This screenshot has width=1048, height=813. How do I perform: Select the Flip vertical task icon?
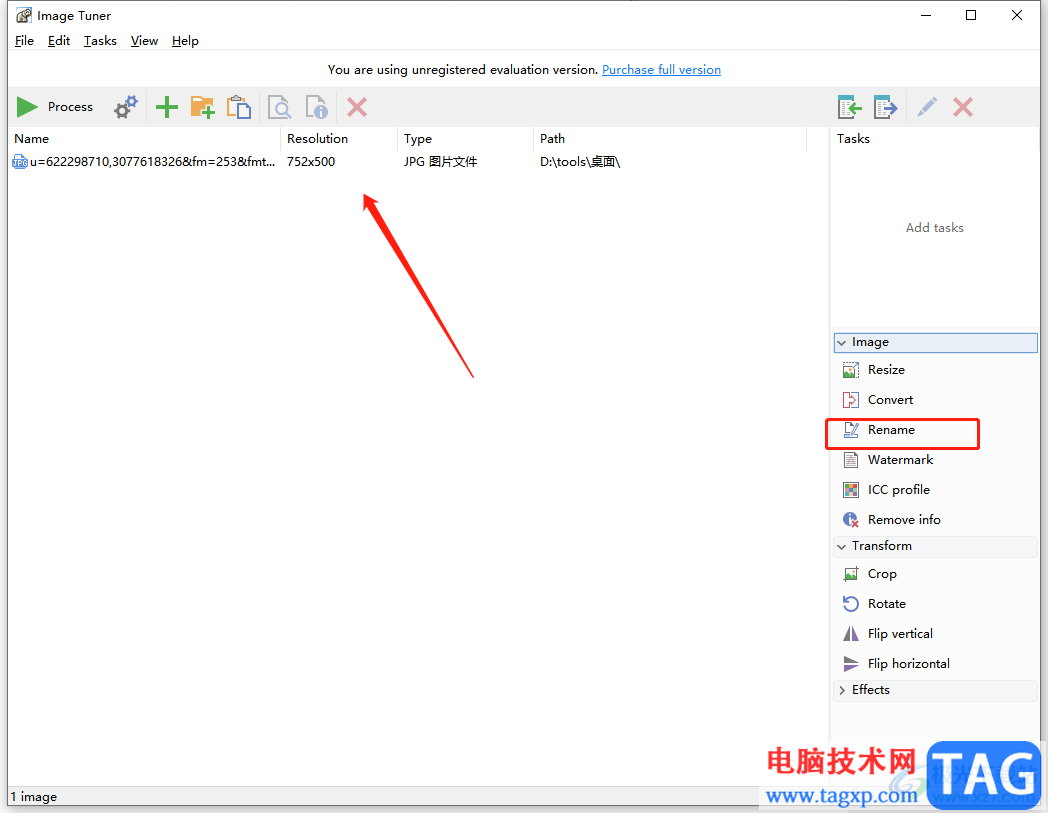[x=850, y=634]
